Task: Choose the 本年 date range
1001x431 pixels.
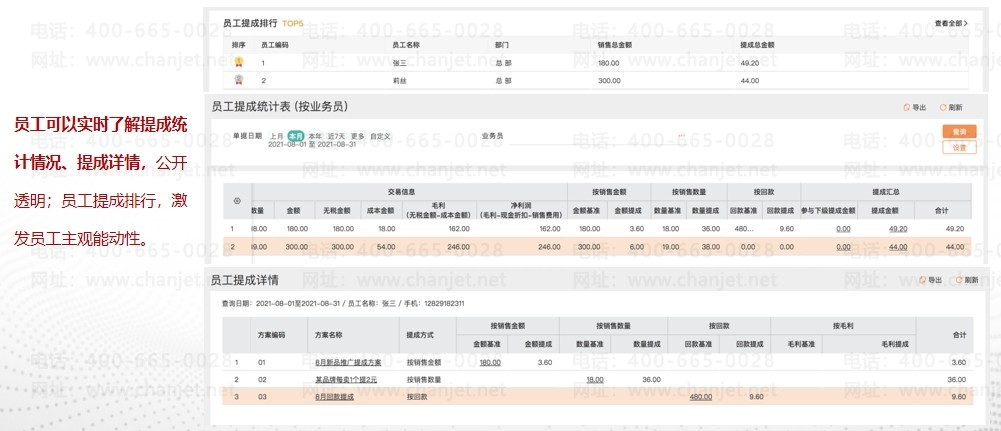Action: coord(315,135)
